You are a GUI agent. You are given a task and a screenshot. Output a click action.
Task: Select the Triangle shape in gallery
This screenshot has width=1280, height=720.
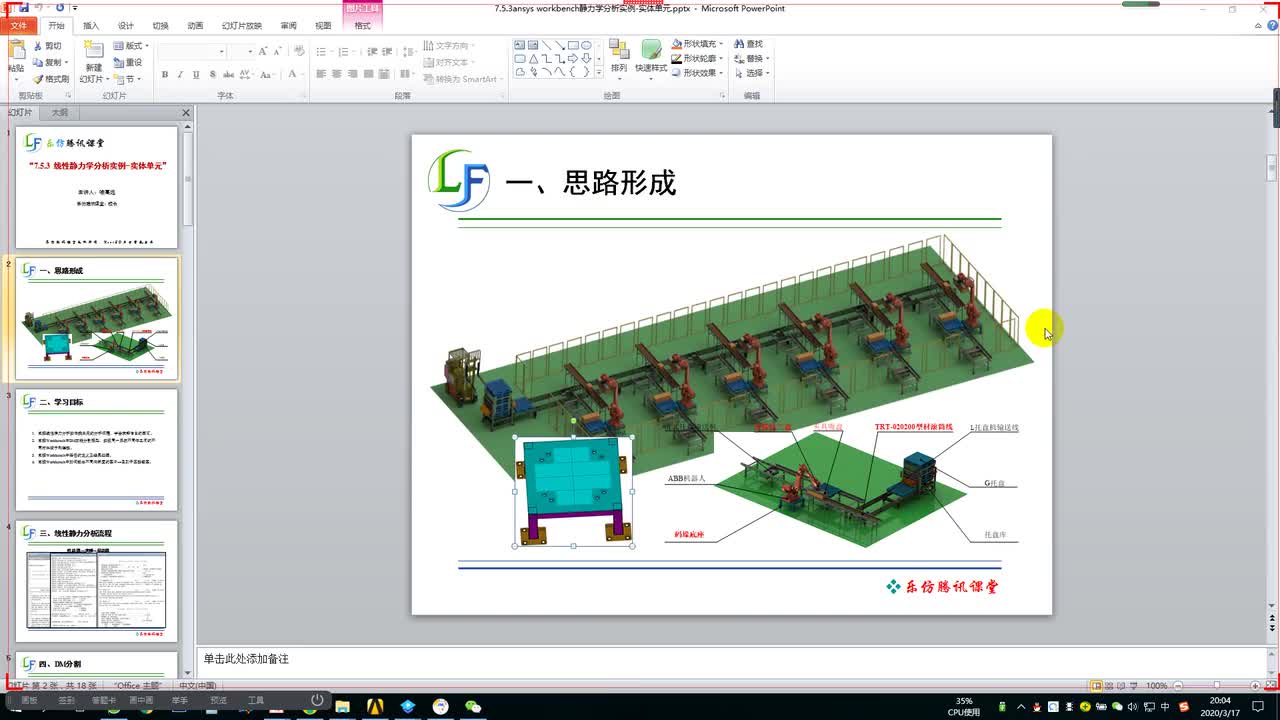533,58
